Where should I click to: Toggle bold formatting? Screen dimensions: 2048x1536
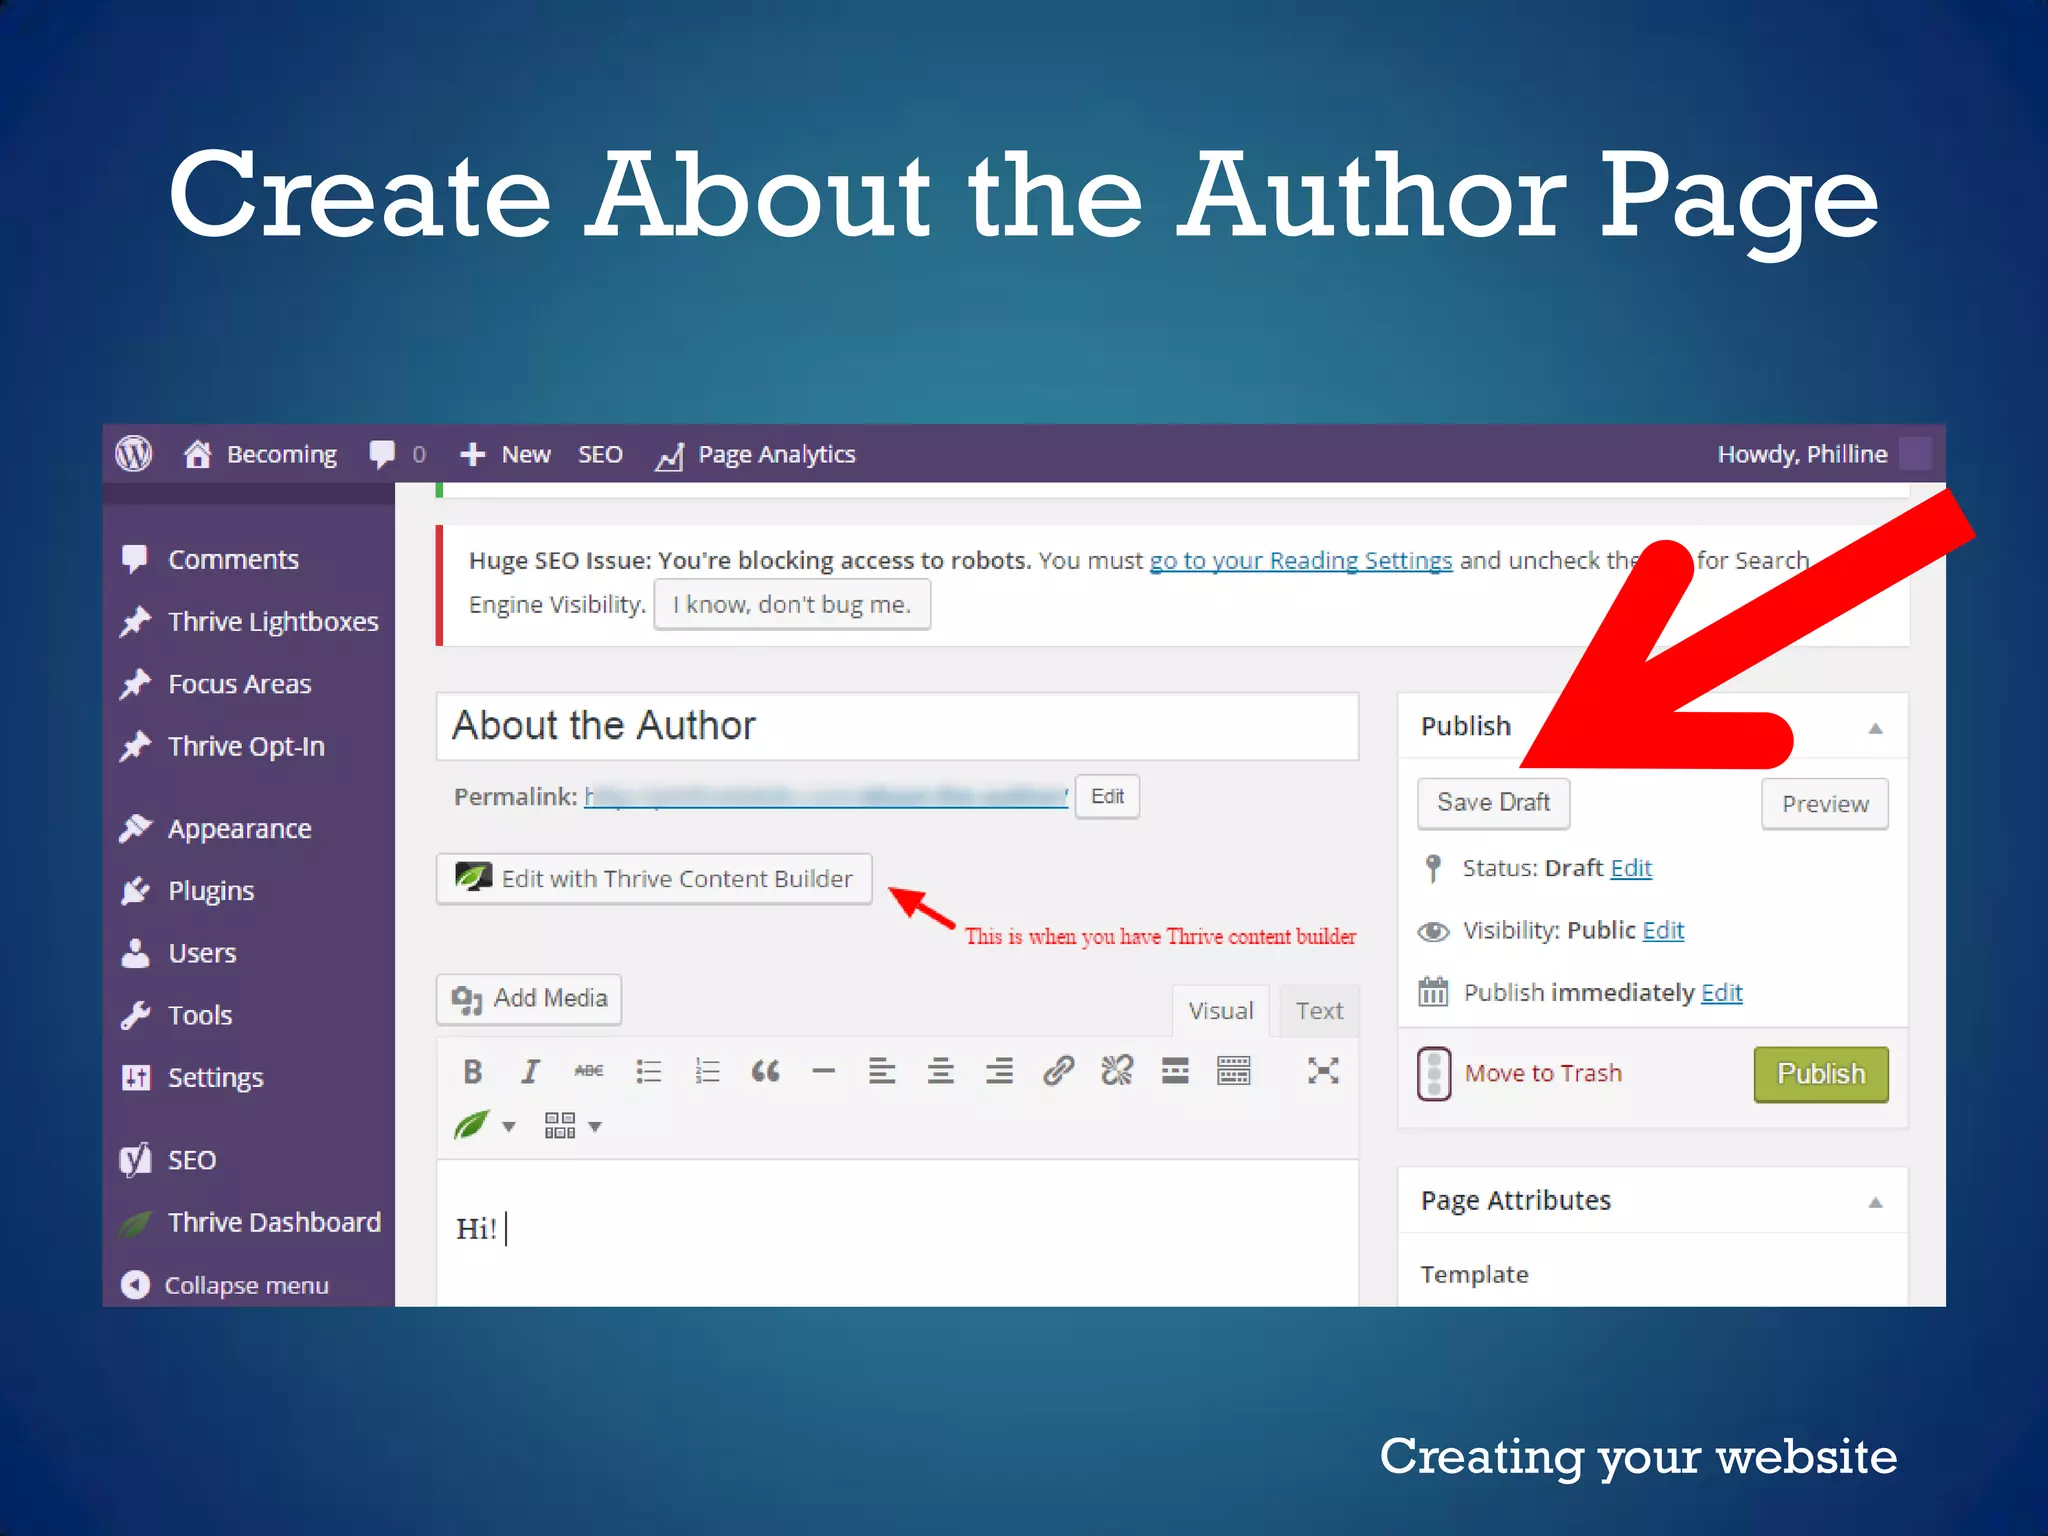pos(473,1072)
